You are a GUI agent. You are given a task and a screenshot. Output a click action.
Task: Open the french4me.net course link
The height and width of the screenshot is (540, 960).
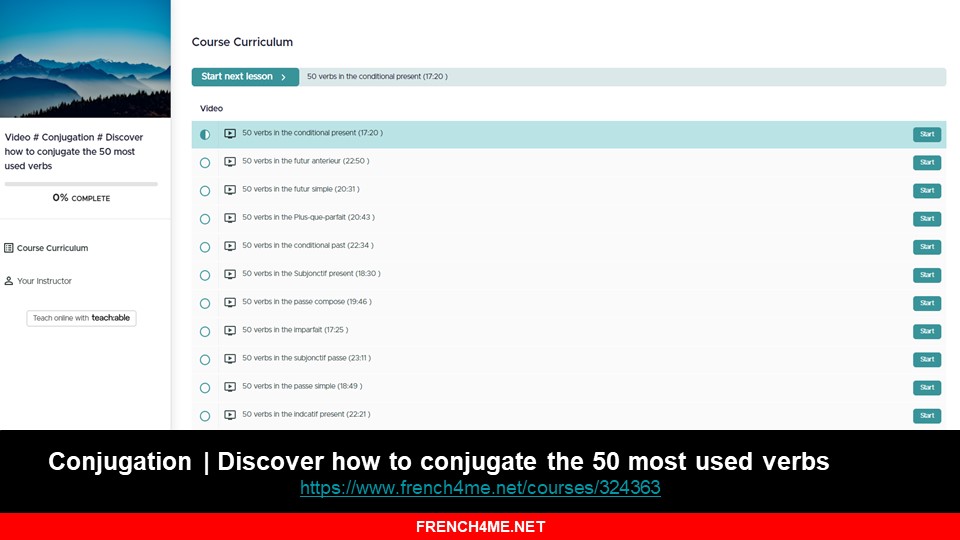point(480,488)
